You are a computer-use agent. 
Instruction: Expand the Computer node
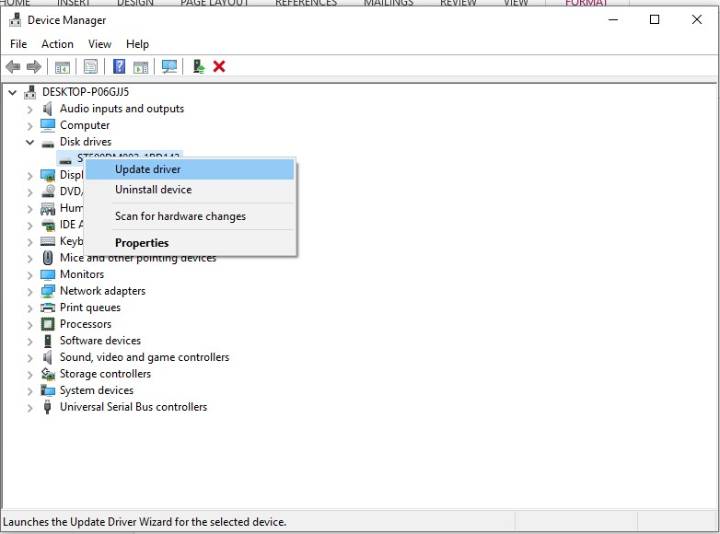pyautogui.click(x=30, y=126)
